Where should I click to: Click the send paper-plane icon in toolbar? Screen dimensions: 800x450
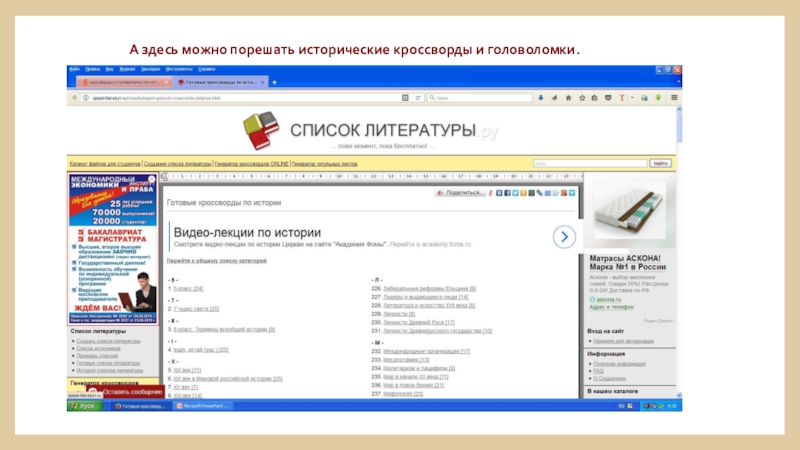click(555, 98)
